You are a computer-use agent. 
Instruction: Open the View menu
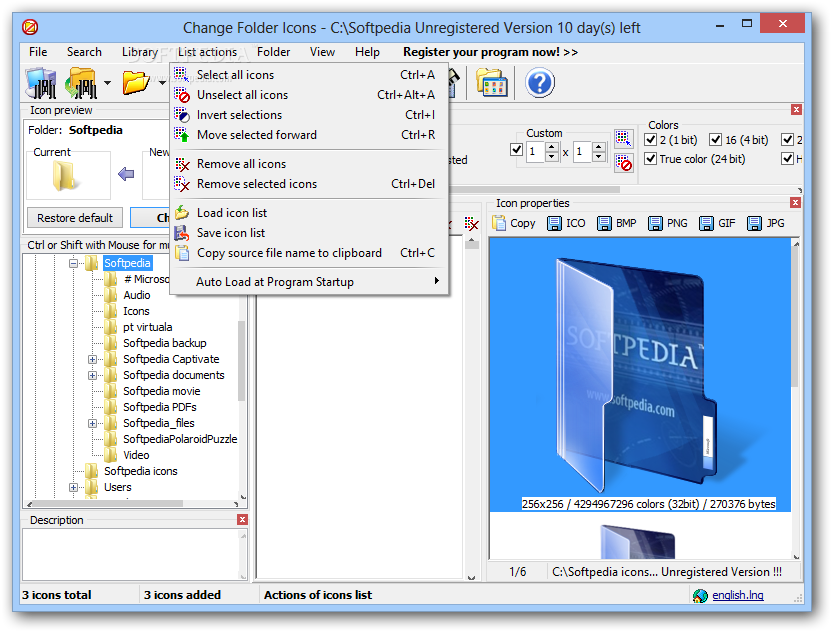coord(322,52)
